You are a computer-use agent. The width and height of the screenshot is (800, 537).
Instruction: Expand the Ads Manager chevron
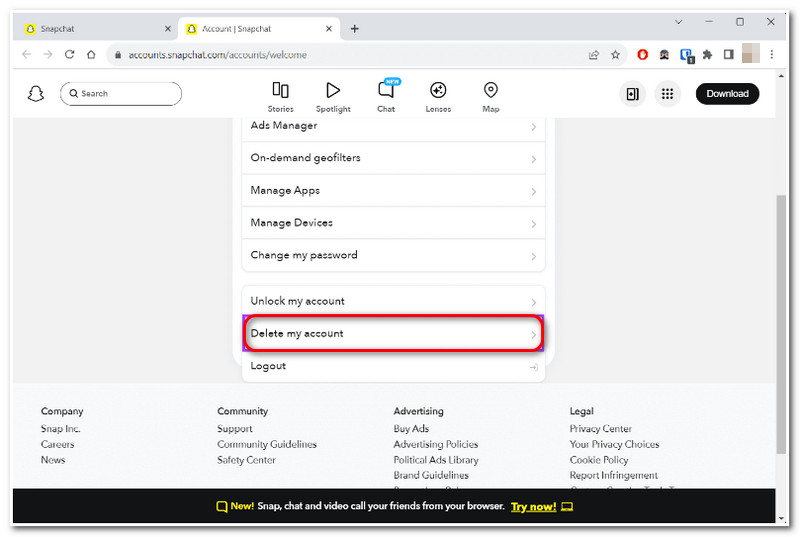534,126
